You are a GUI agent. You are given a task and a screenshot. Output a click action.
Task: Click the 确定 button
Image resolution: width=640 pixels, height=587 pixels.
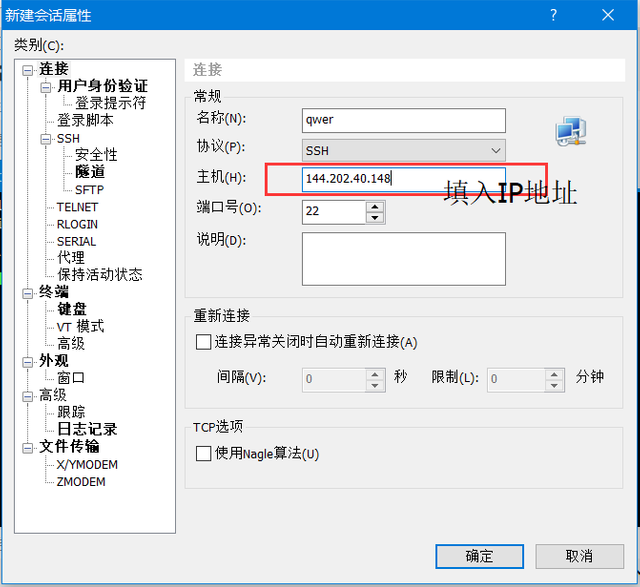(480, 556)
